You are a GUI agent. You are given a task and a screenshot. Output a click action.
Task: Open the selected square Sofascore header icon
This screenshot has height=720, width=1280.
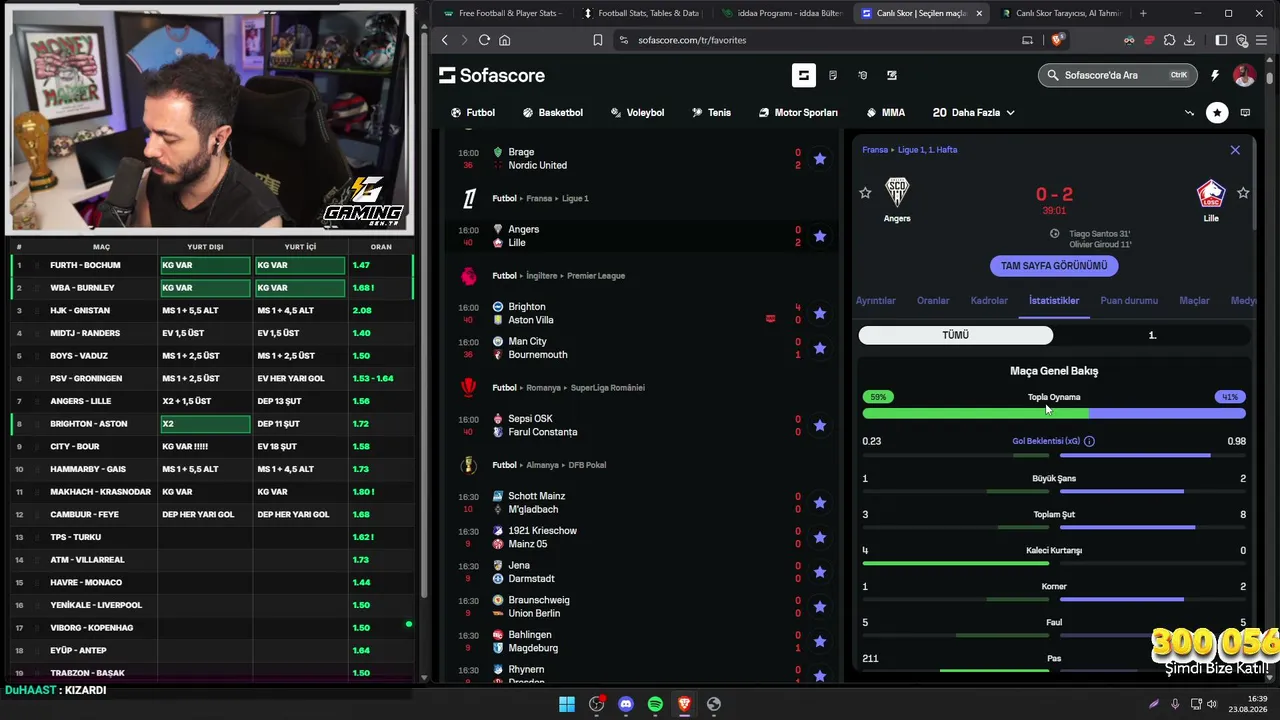(803, 75)
